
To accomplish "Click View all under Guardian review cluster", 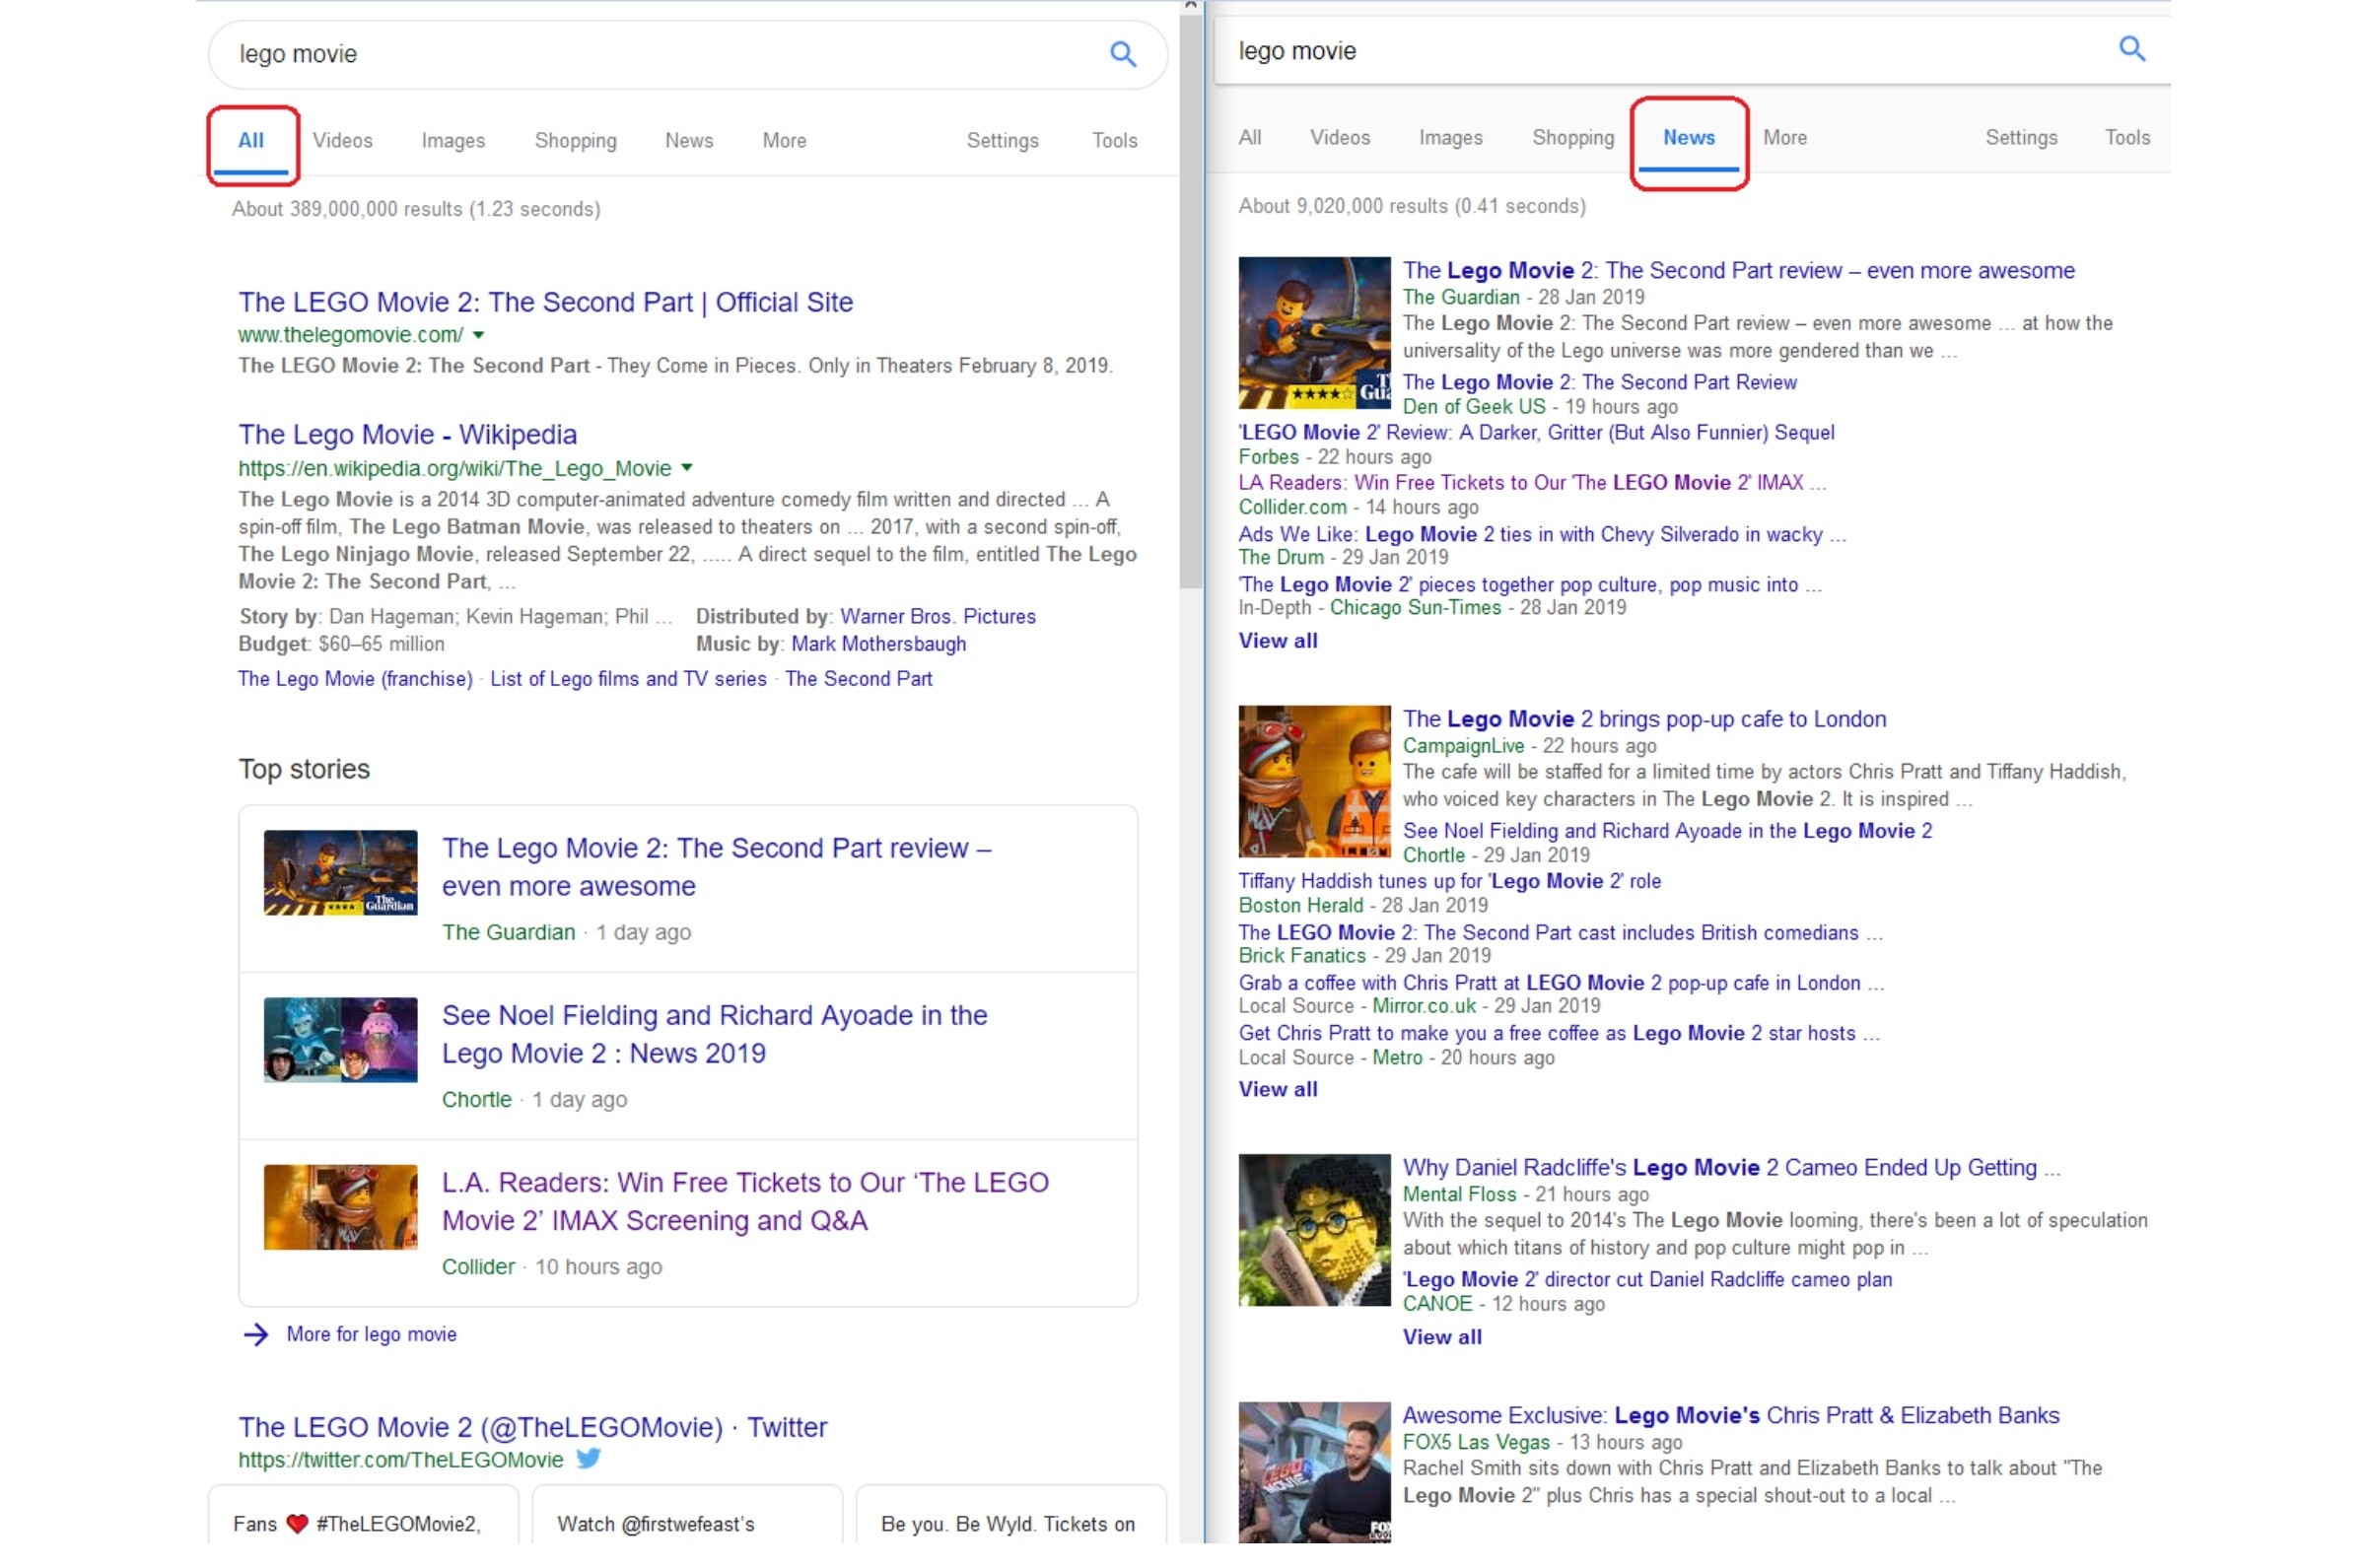I will point(1277,640).
